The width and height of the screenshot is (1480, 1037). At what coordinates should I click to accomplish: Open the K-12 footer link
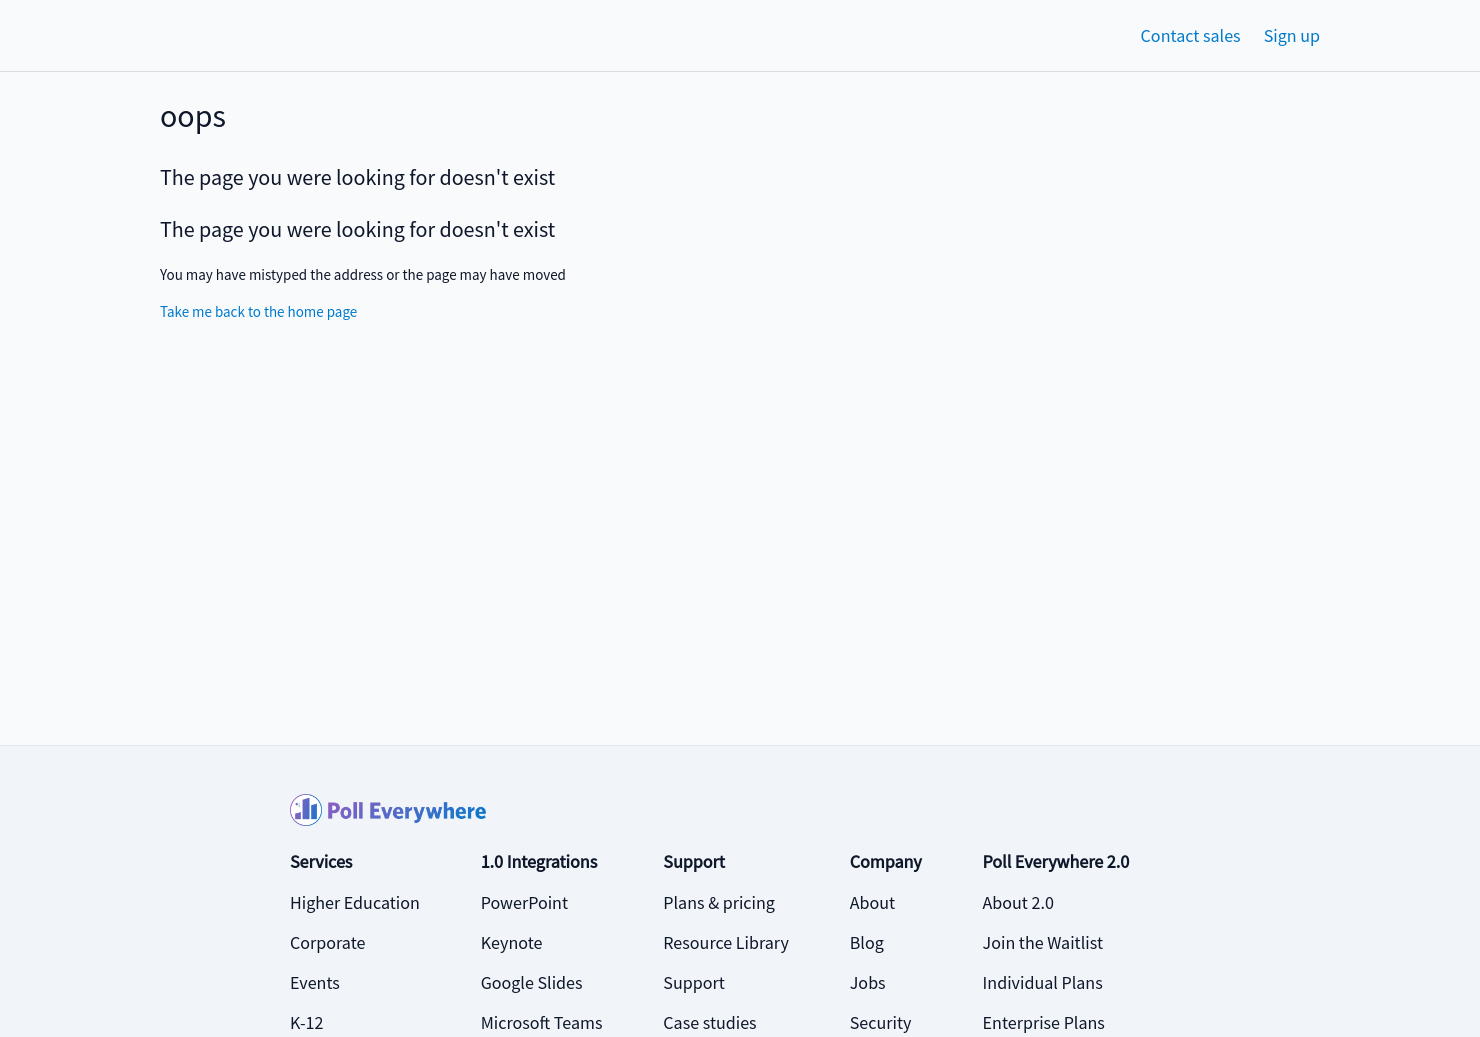(306, 1023)
